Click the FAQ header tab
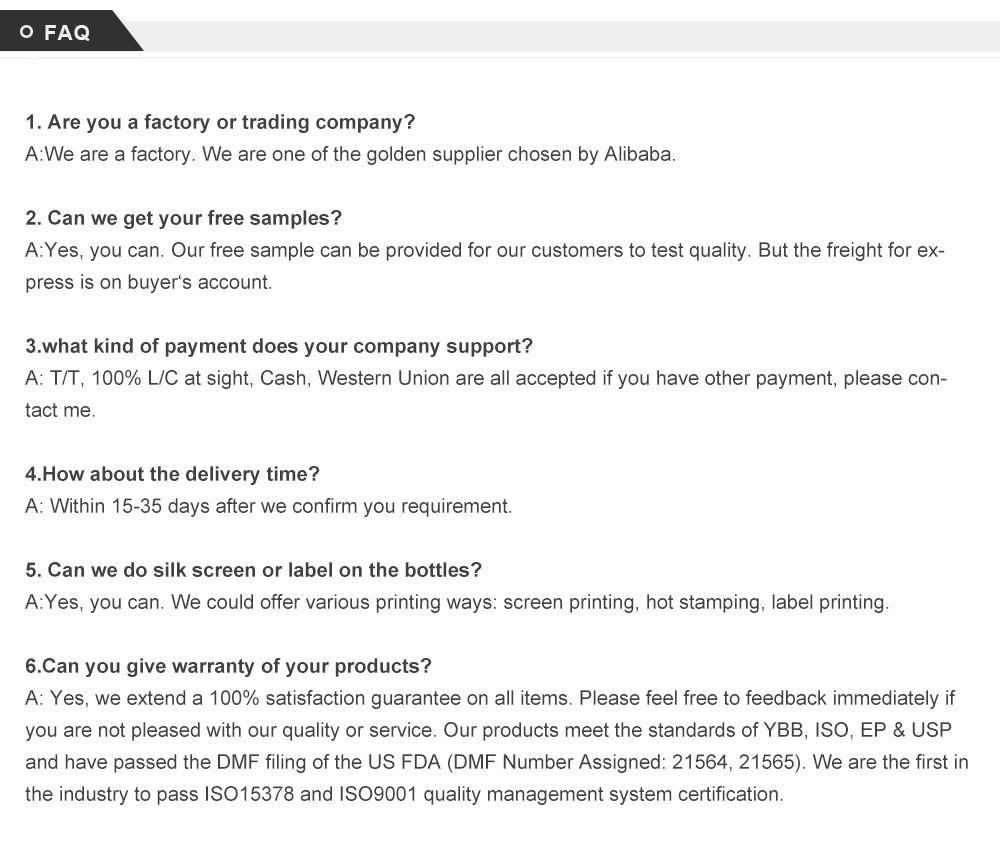 click(68, 32)
